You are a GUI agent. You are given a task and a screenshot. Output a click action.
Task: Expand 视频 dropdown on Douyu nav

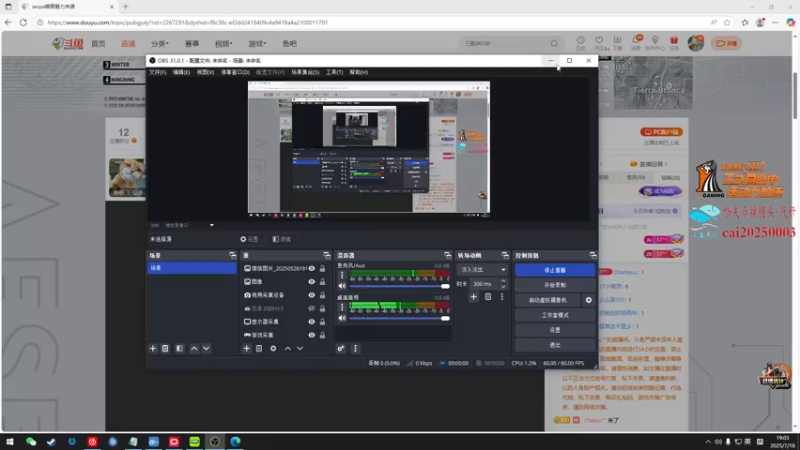click(x=223, y=44)
